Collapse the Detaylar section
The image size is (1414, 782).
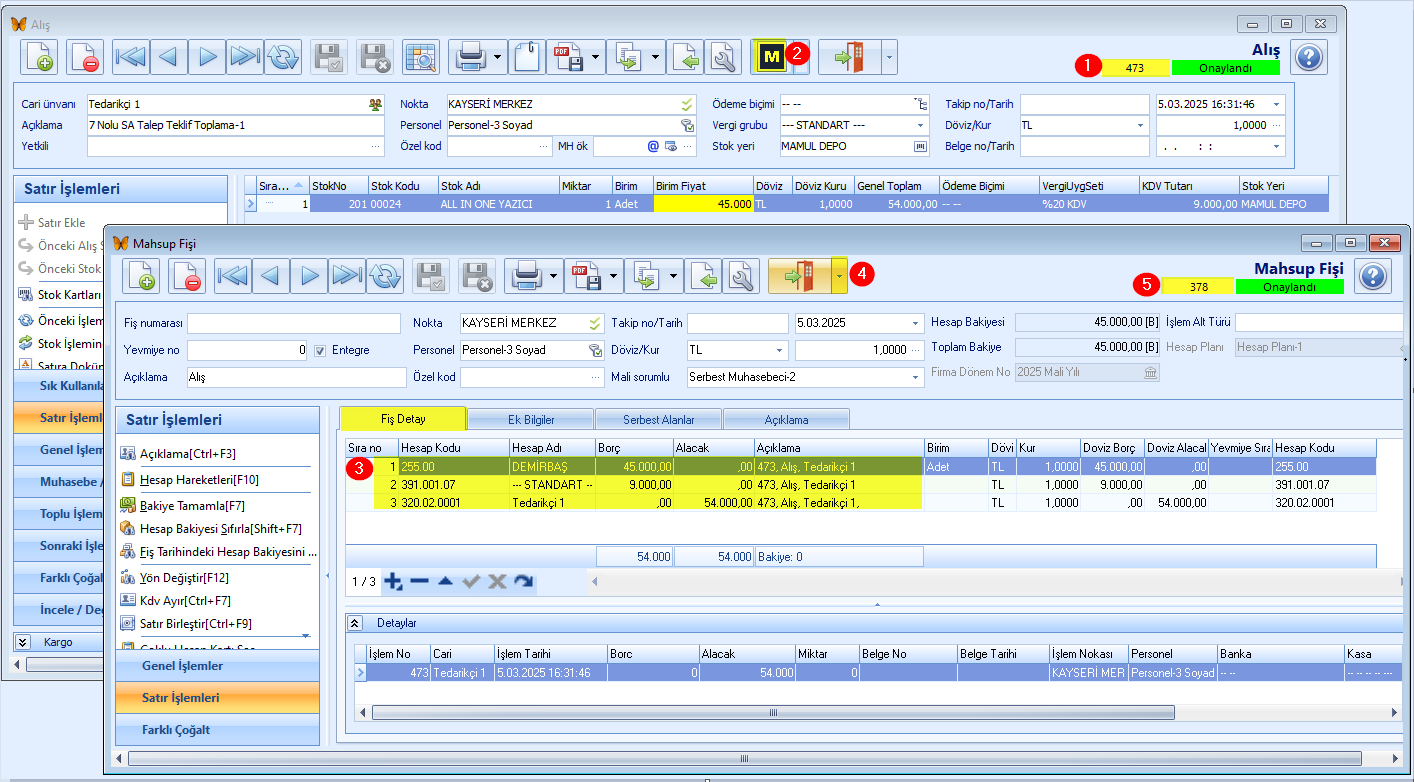click(355, 623)
